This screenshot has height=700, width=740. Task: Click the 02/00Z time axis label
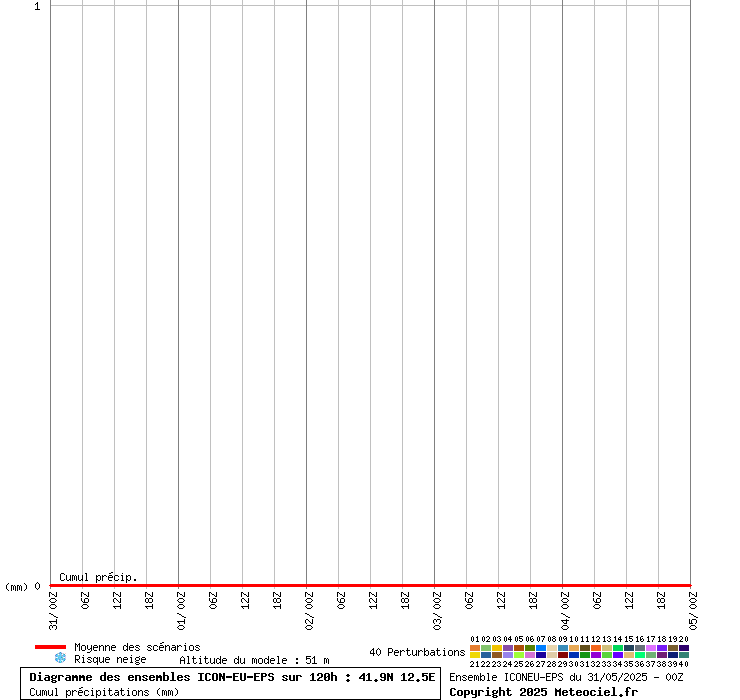point(309,611)
